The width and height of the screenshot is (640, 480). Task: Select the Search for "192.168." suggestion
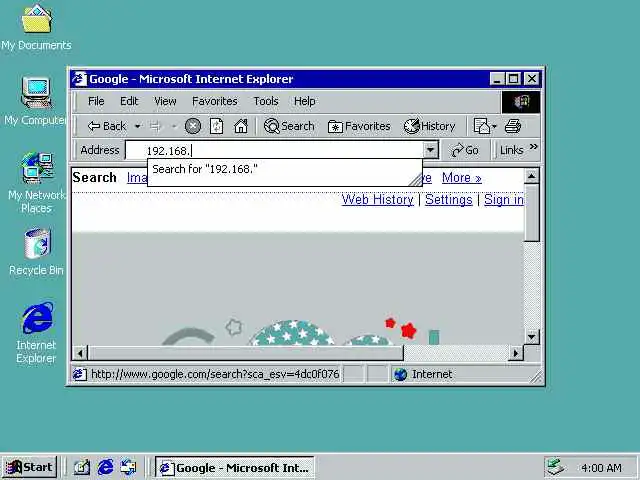284,169
